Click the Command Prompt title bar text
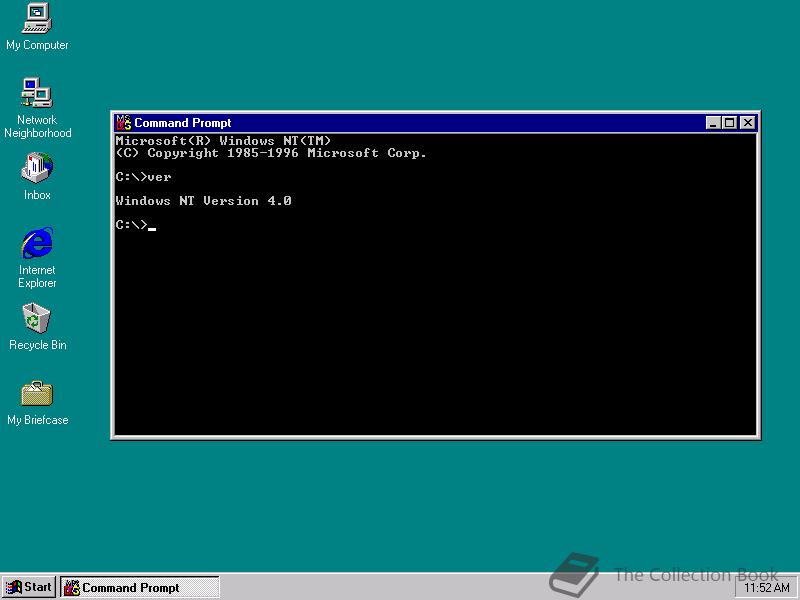This screenshot has height=600, width=800. [x=183, y=123]
